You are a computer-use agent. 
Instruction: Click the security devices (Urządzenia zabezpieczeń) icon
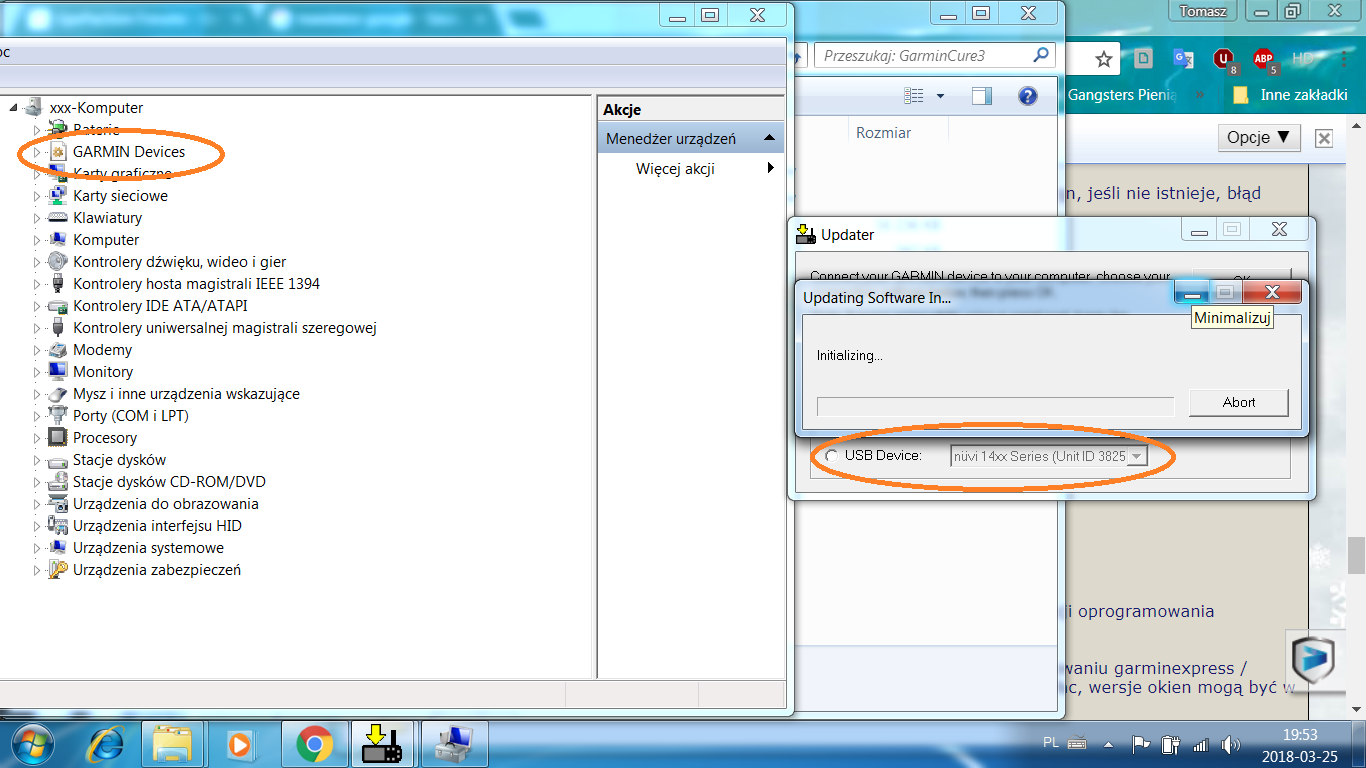point(58,570)
